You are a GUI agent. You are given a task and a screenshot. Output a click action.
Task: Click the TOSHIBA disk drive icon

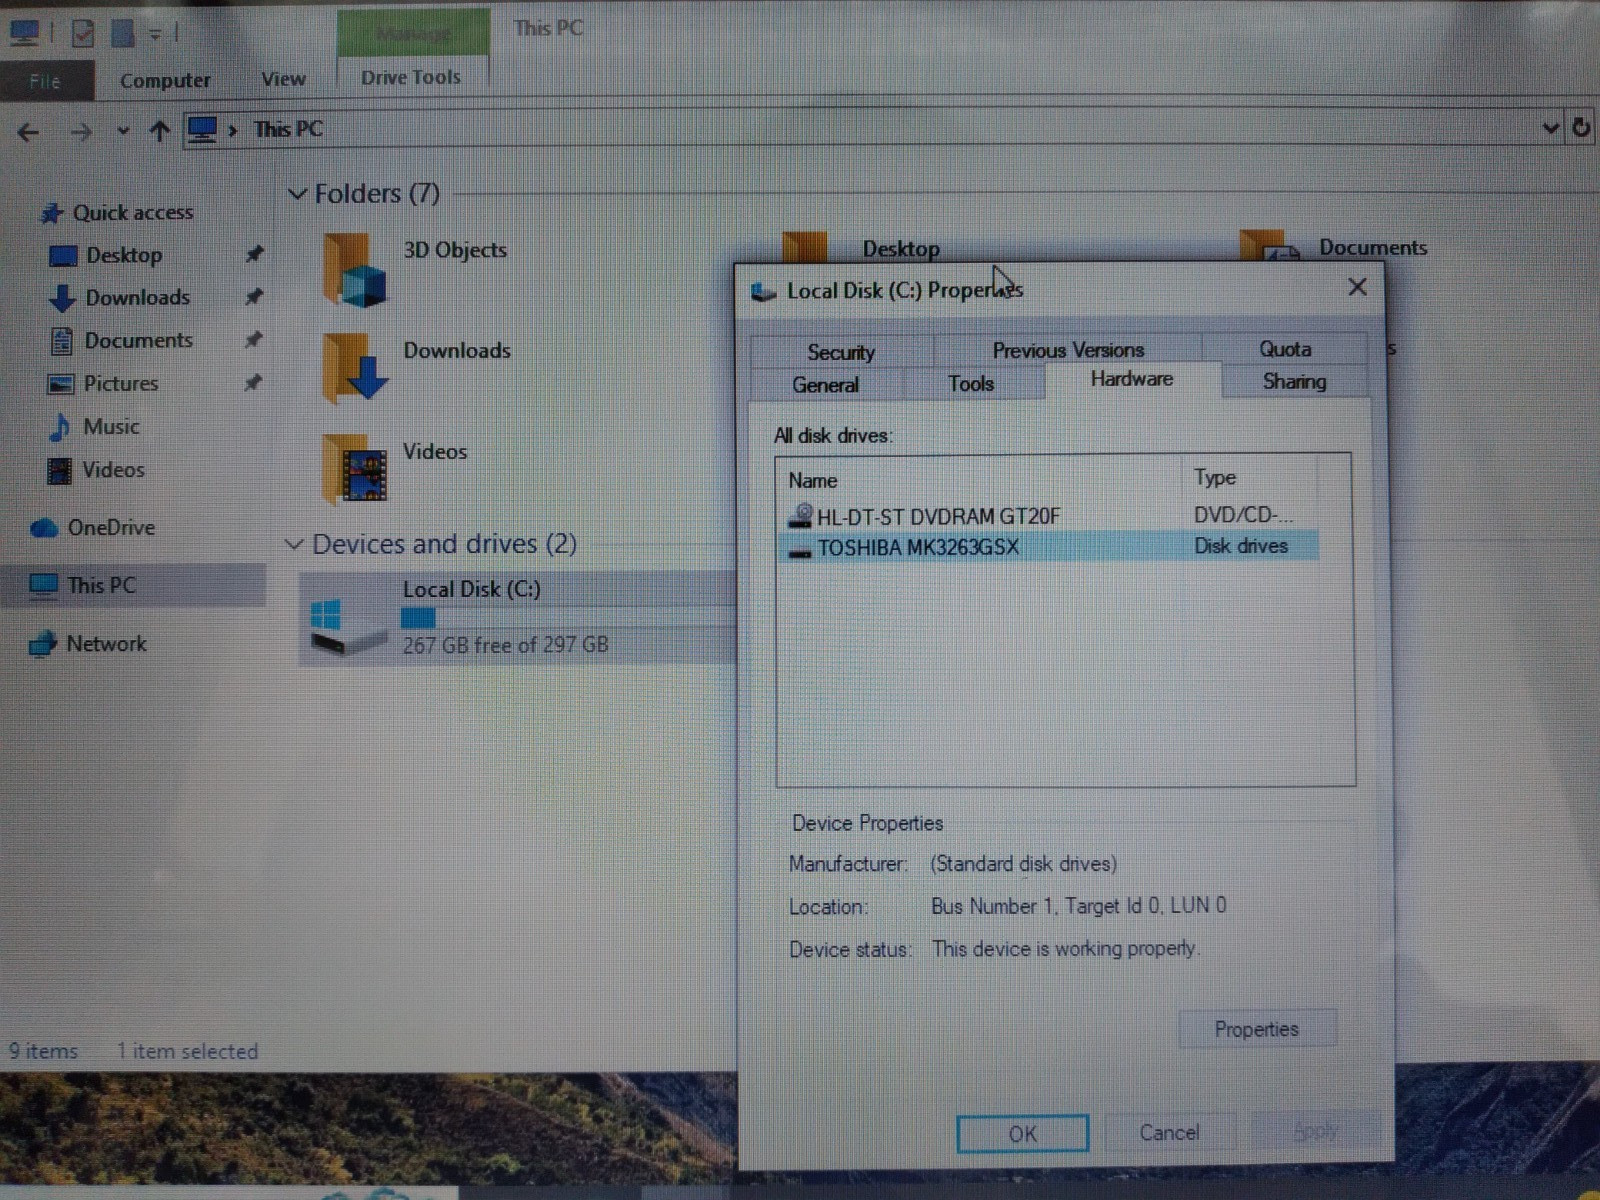coord(800,550)
